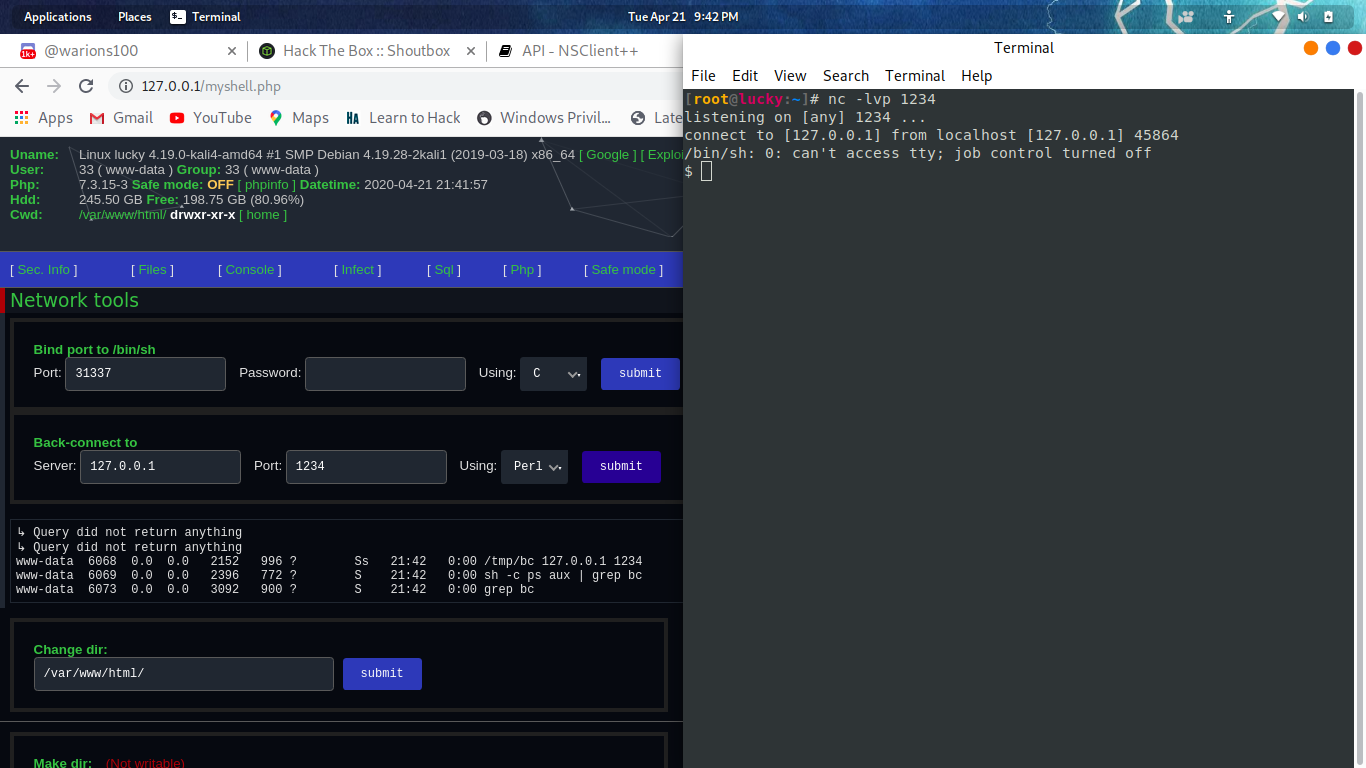Viewport: 1366px width, 768px height.
Task: Open the Terminal Edit menu
Action: point(745,76)
